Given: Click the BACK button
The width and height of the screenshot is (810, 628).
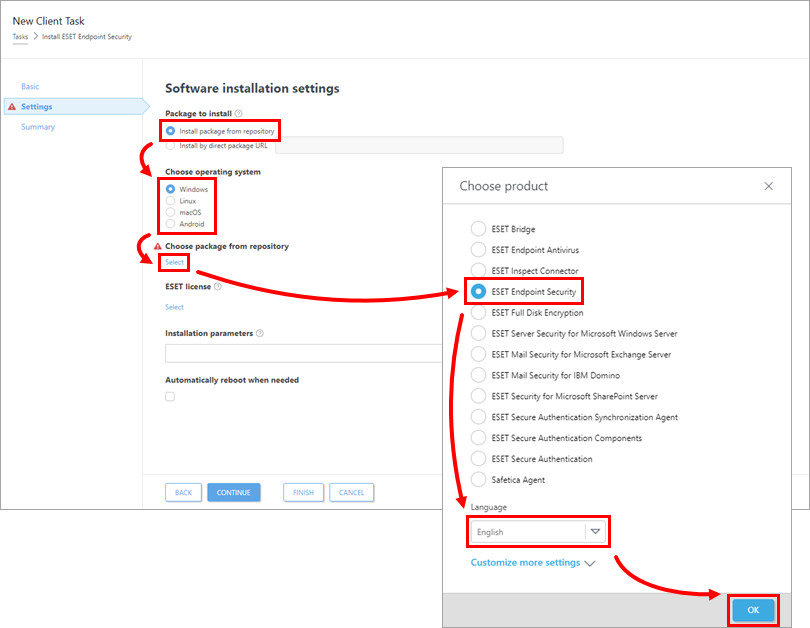Looking at the screenshot, I should [x=183, y=492].
